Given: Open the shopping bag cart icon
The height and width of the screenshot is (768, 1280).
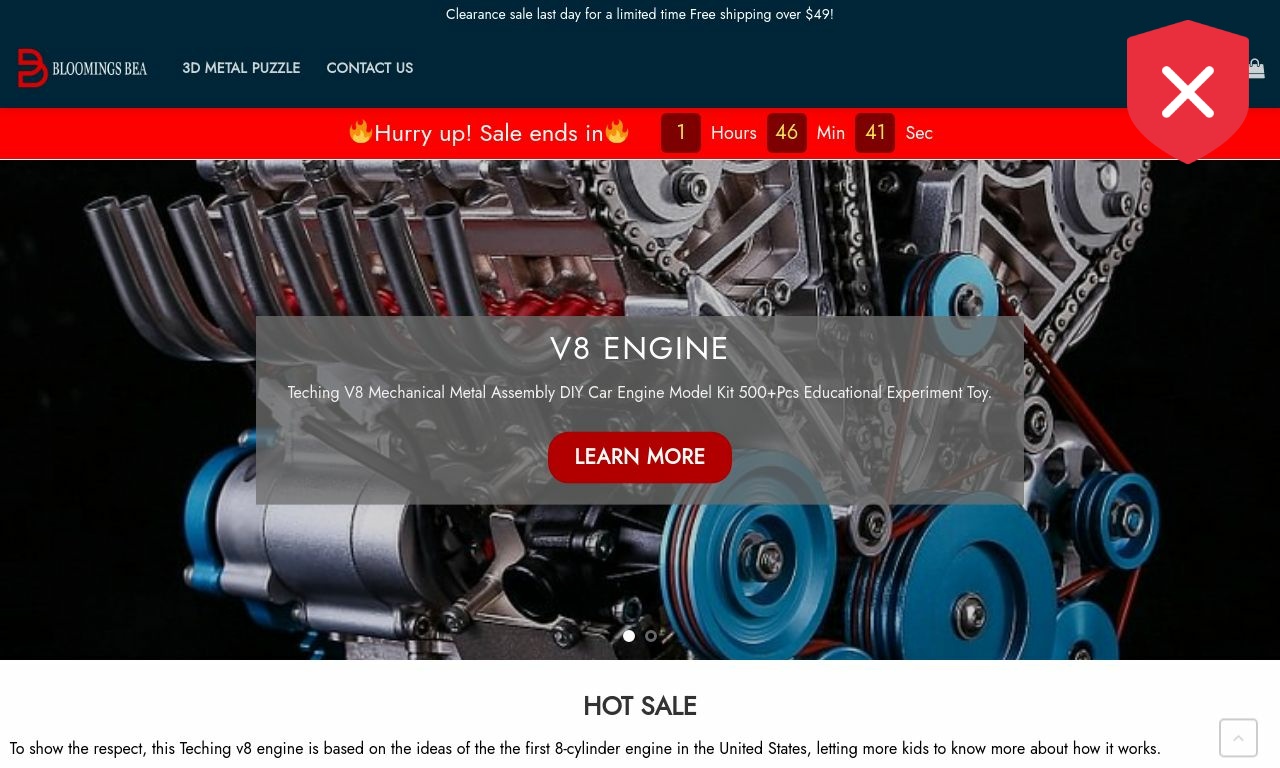Looking at the screenshot, I should (1257, 68).
